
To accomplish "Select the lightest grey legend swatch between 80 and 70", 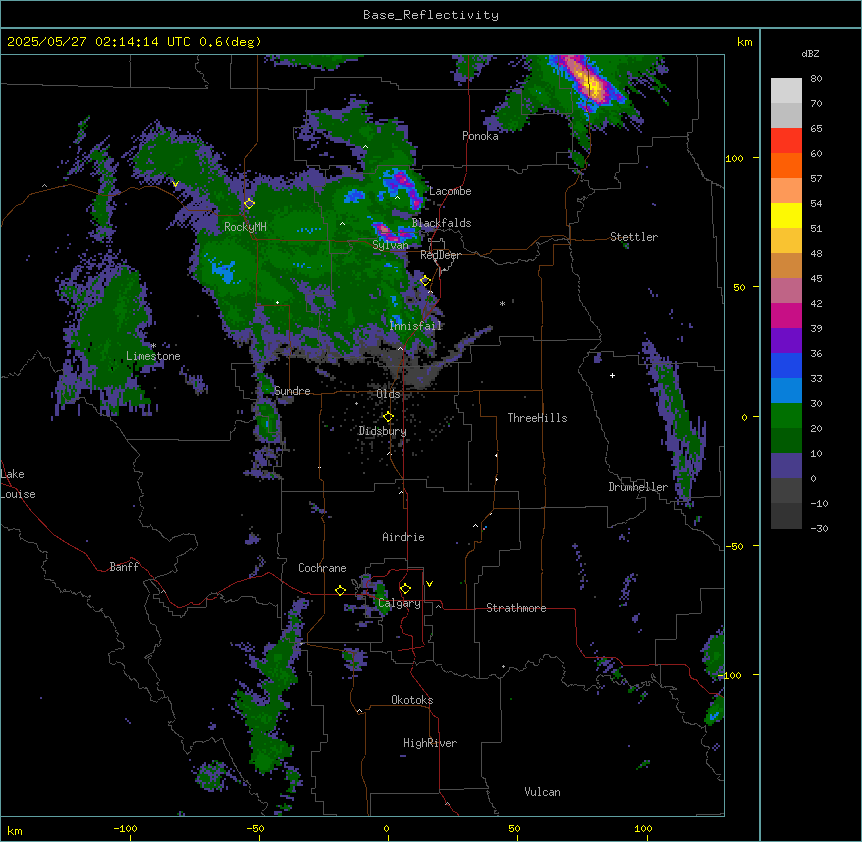I will pos(786,91).
